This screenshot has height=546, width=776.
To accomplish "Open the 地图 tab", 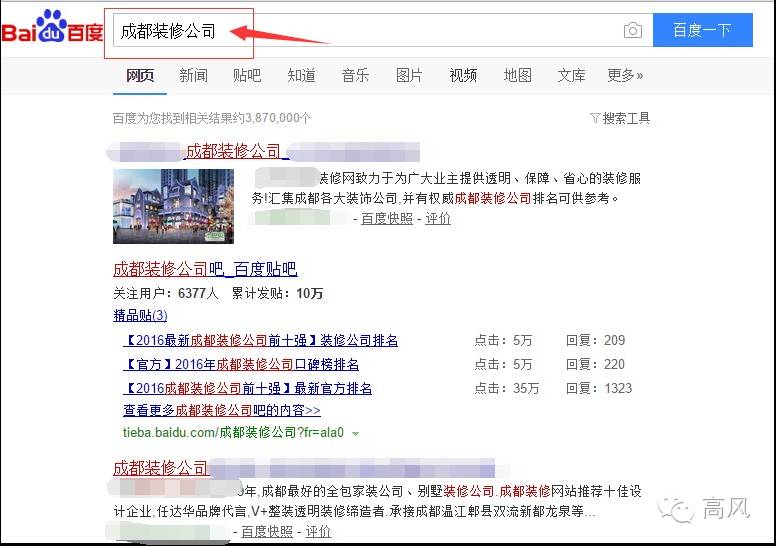I will (518, 75).
